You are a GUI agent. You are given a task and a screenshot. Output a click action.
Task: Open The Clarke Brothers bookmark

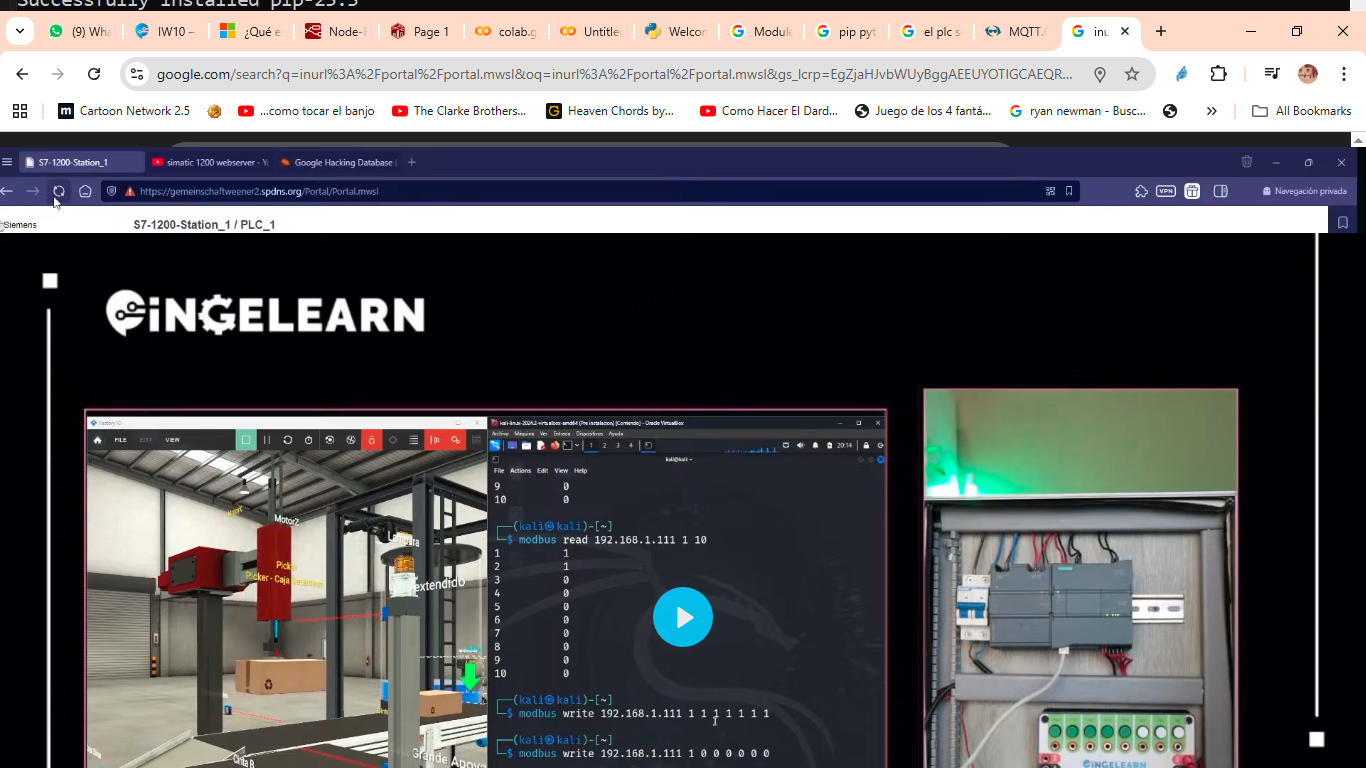pos(459,111)
